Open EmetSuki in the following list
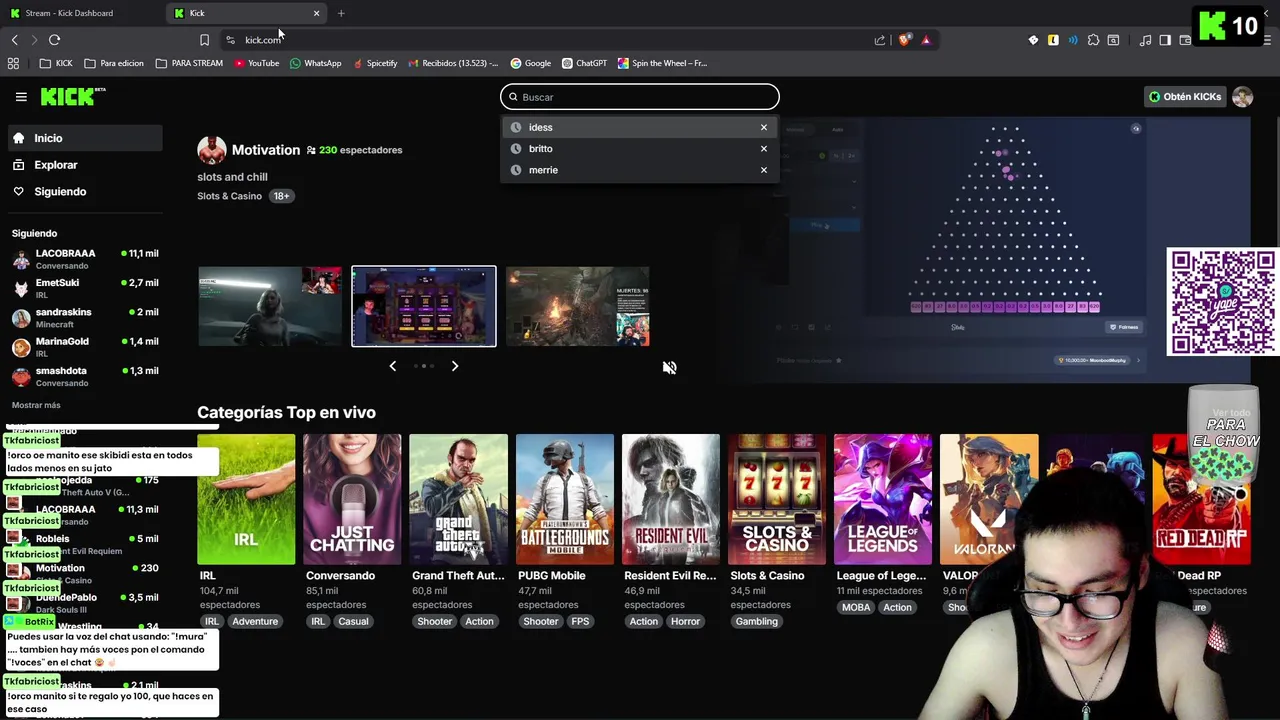 [84, 289]
